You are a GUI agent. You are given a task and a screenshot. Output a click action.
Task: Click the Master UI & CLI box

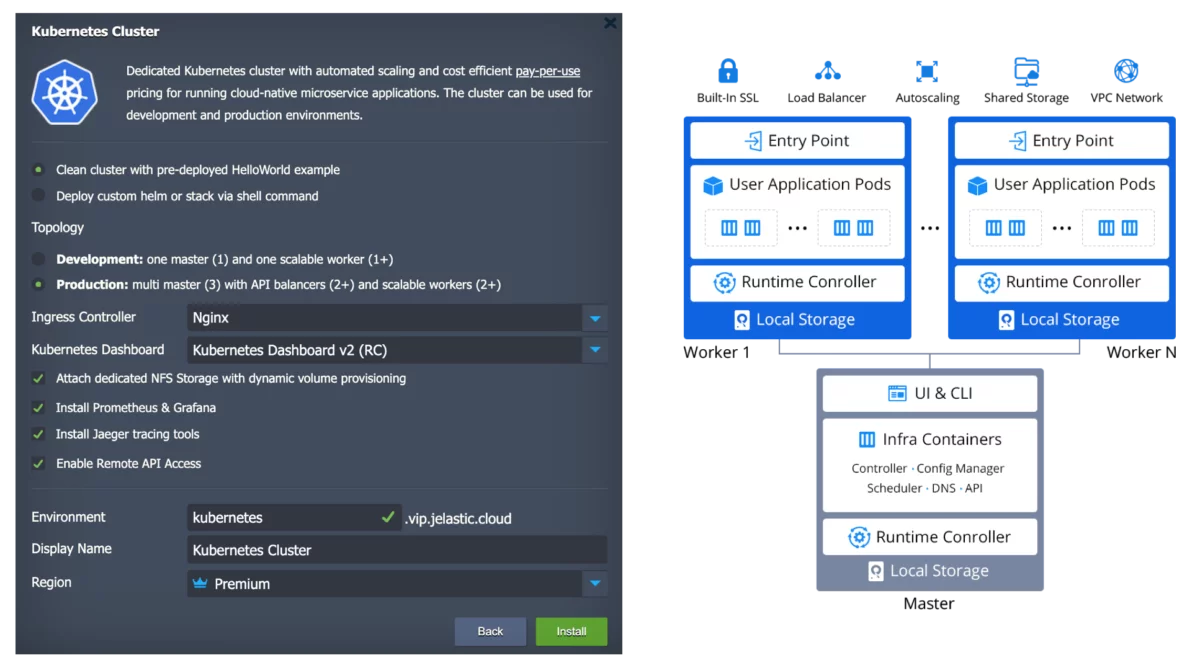tap(930, 394)
